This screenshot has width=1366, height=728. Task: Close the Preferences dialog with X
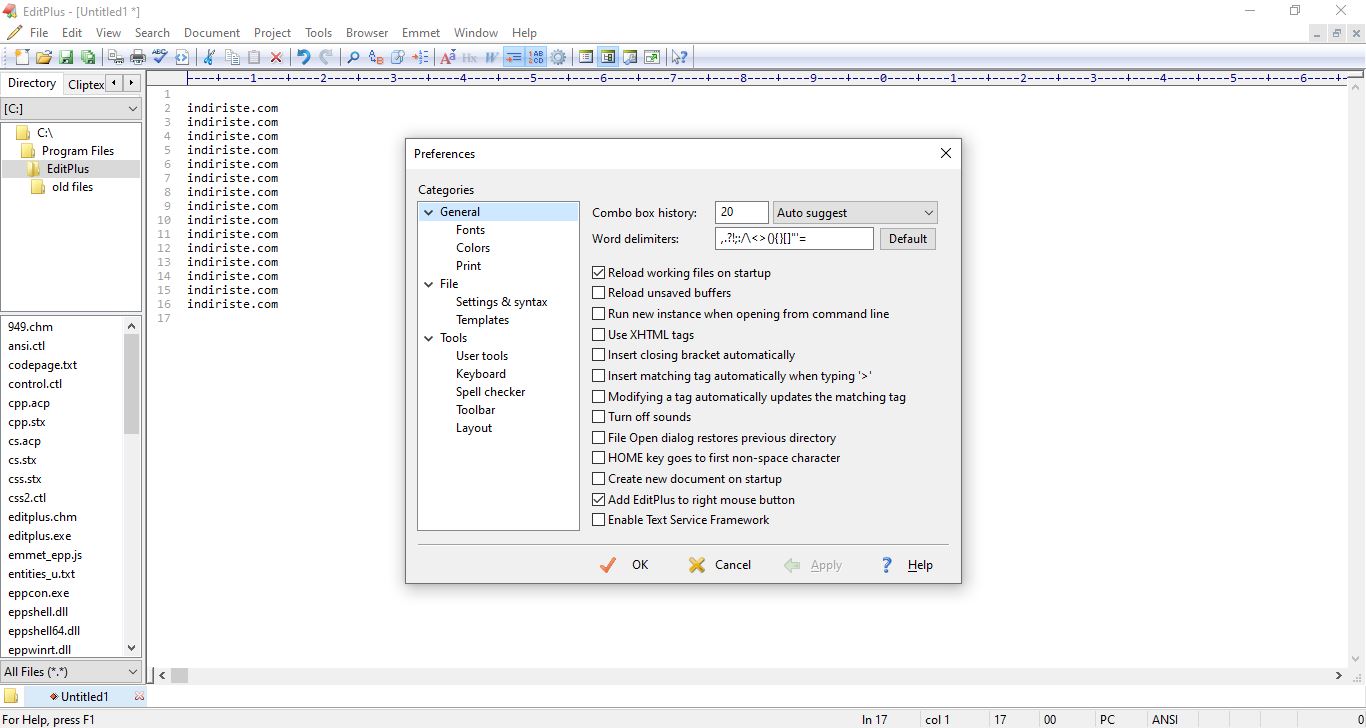(x=945, y=153)
